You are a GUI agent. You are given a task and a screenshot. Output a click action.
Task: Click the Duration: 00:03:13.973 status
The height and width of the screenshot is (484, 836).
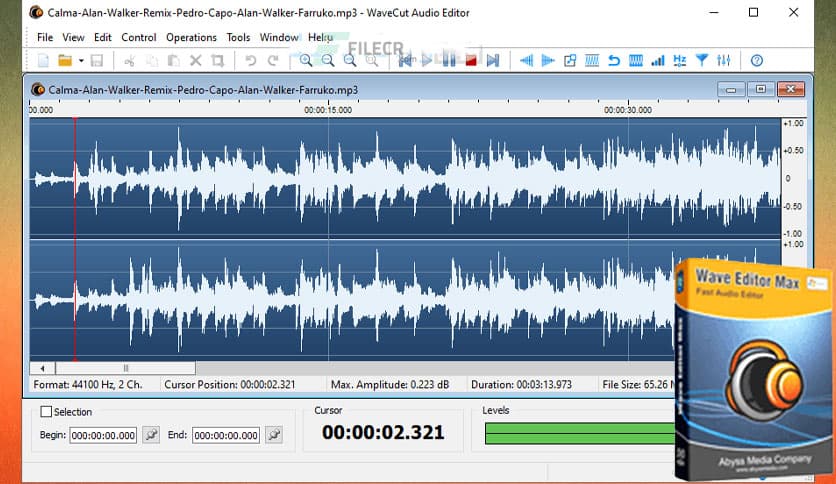tap(521, 384)
